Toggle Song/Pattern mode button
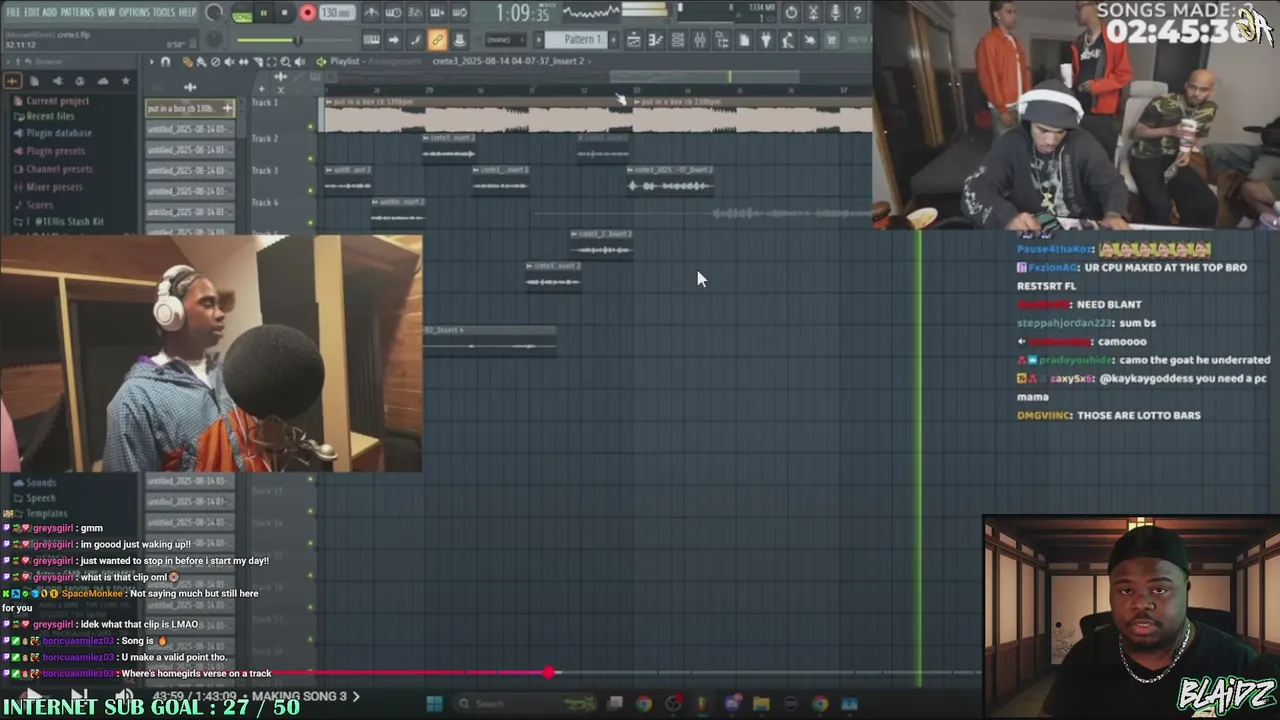This screenshot has width=1280, height=720. [x=242, y=14]
